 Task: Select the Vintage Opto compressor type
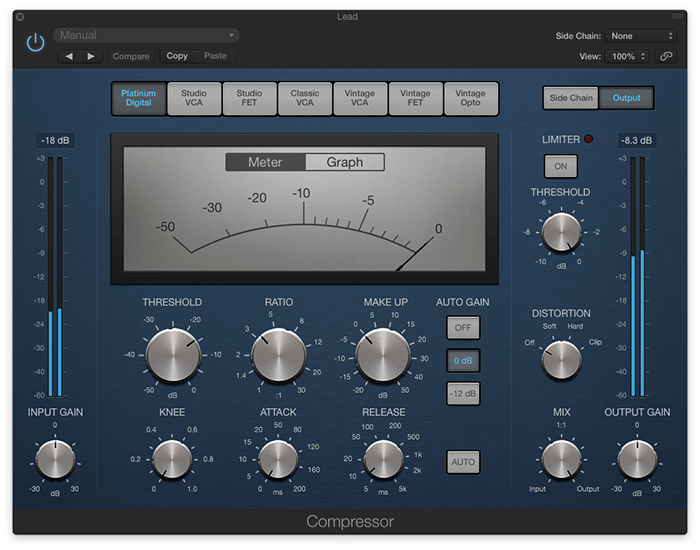[x=470, y=98]
